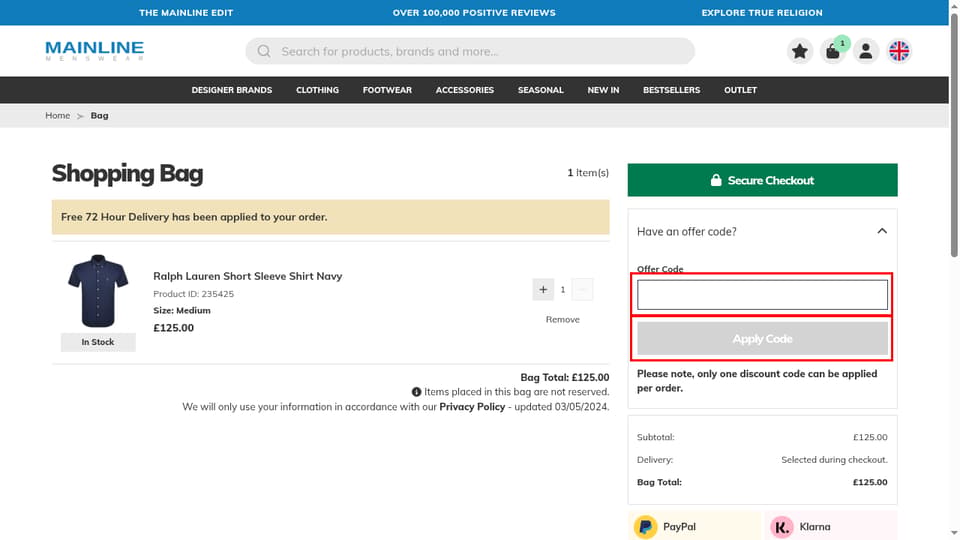Open Outlet menu
Image resolution: width=960 pixels, height=540 pixels.
(x=740, y=90)
